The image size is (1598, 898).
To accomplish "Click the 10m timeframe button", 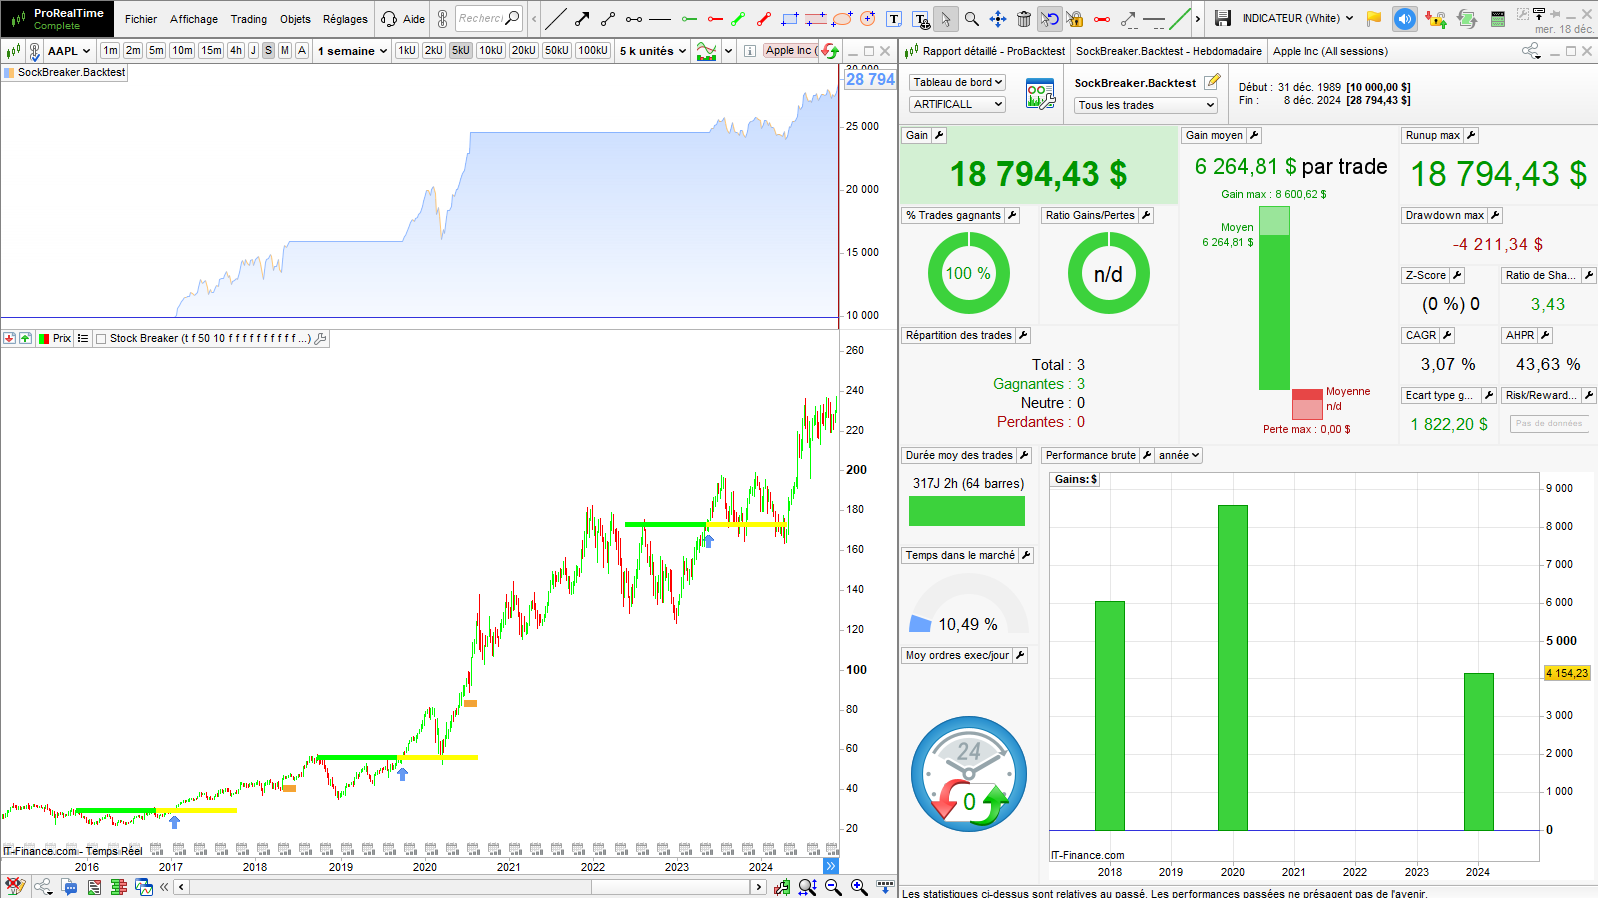I will pyautogui.click(x=182, y=51).
